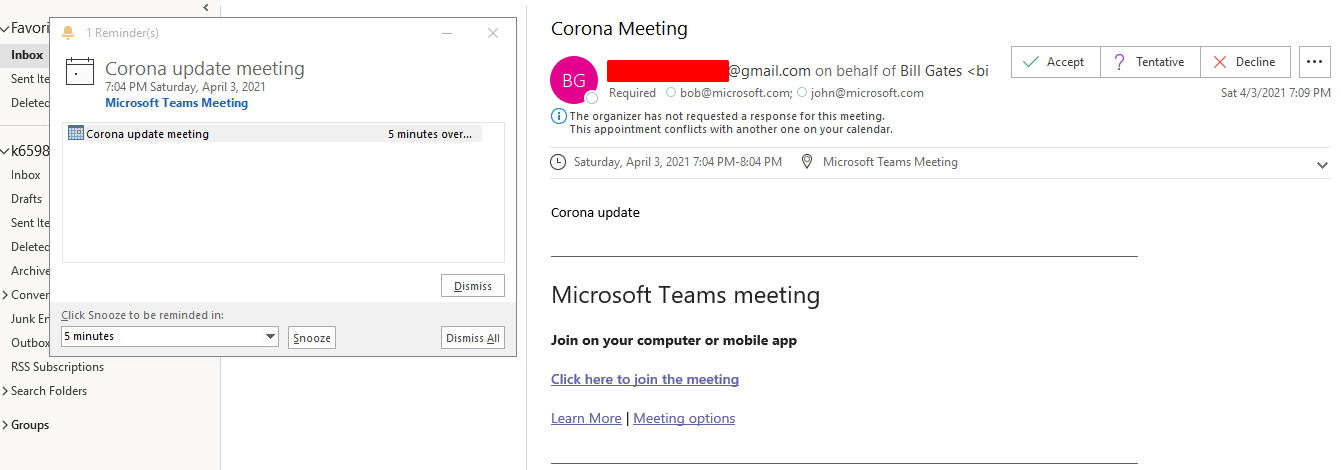Accept the Corona Meeting invitation
Image resolution: width=1341 pixels, height=470 pixels.
[1055, 62]
